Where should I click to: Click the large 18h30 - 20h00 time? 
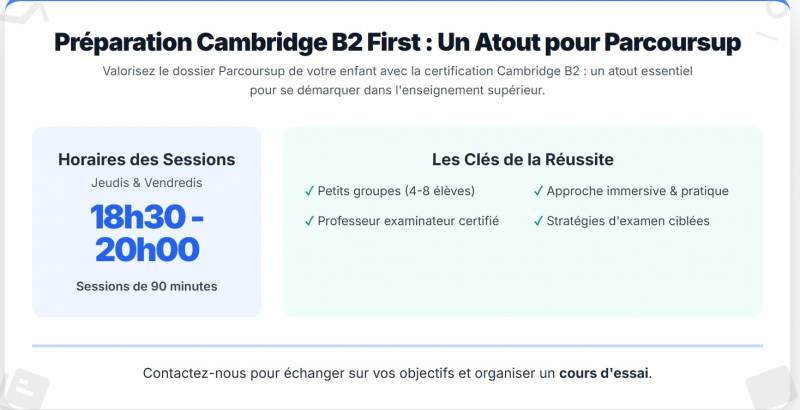pos(147,232)
